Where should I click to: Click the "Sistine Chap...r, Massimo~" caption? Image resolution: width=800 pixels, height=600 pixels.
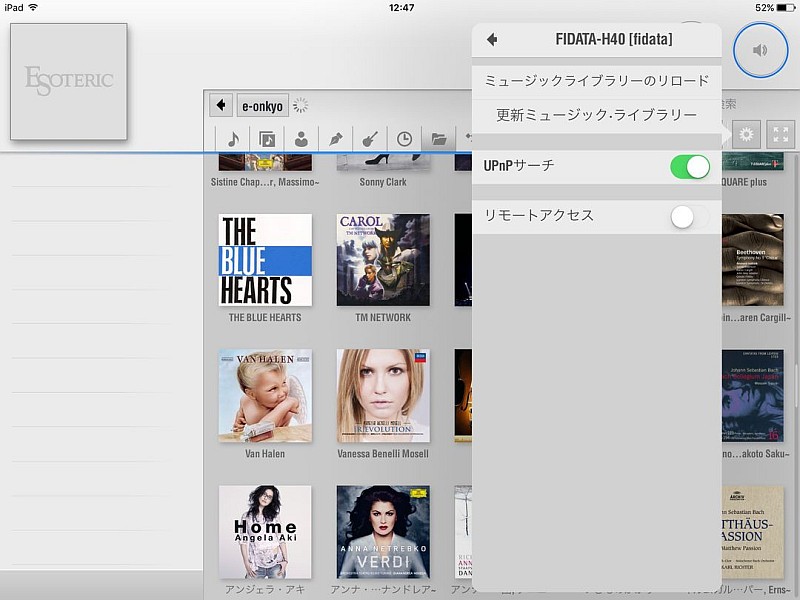pos(265,182)
